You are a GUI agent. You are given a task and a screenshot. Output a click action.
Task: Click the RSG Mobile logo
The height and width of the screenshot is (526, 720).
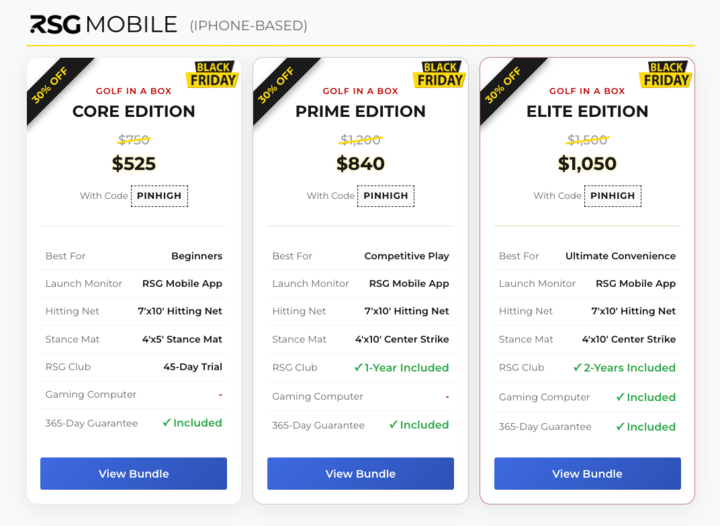(103, 24)
